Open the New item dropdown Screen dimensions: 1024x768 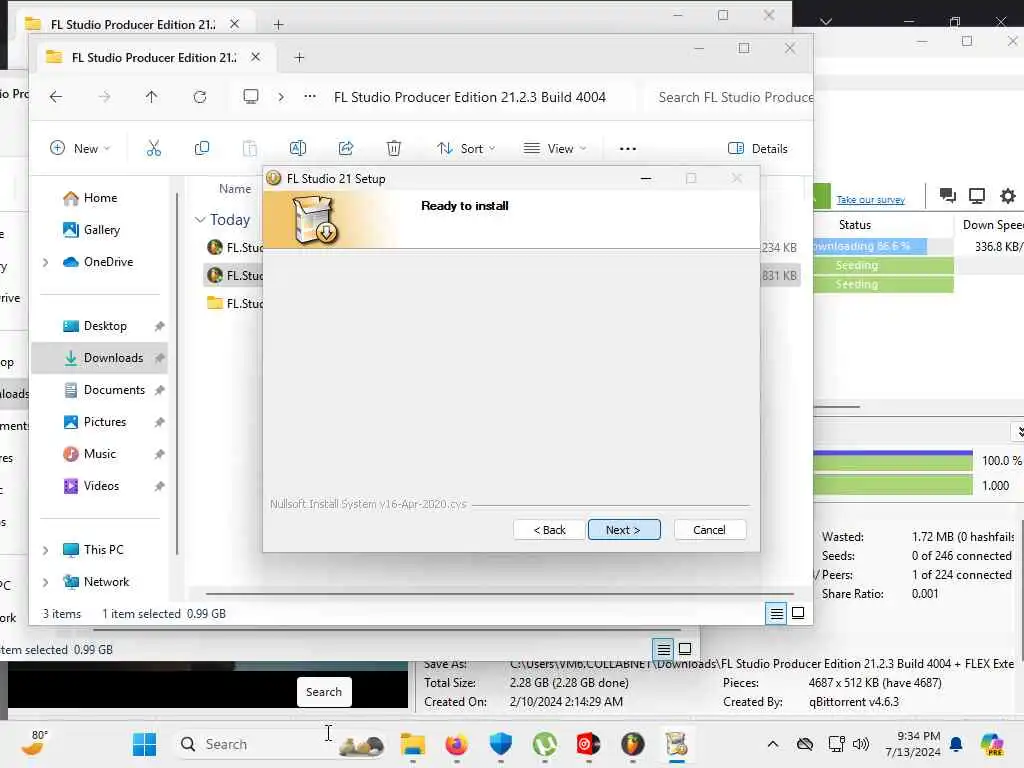click(x=80, y=148)
